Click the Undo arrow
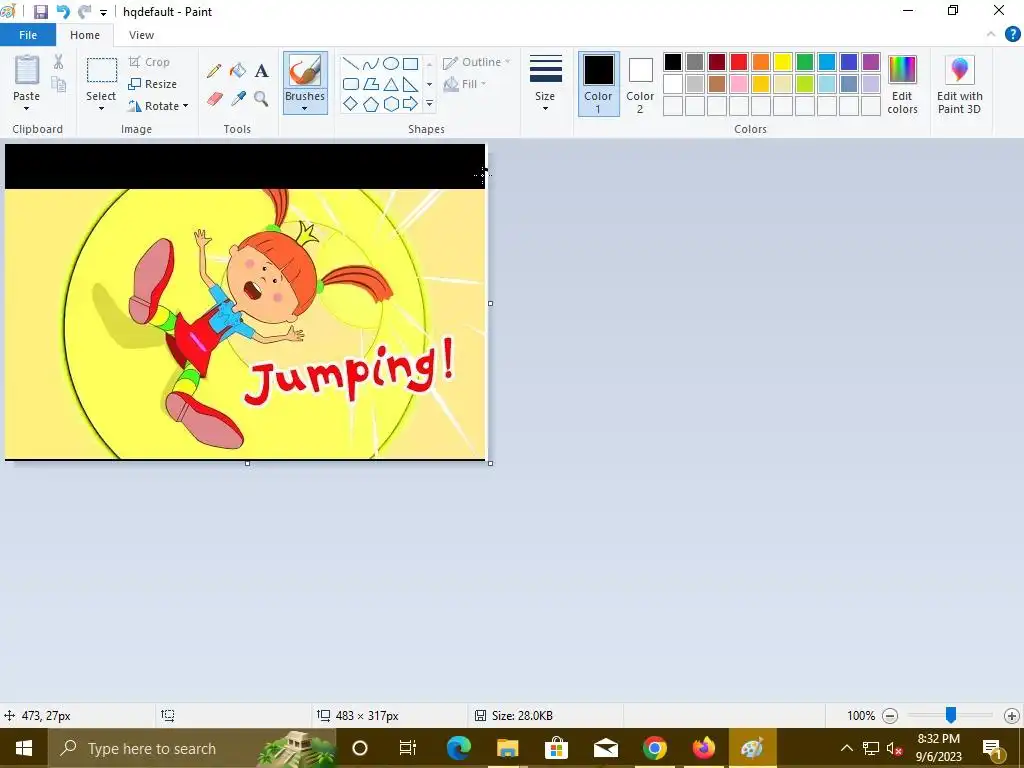 pos(63,12)
